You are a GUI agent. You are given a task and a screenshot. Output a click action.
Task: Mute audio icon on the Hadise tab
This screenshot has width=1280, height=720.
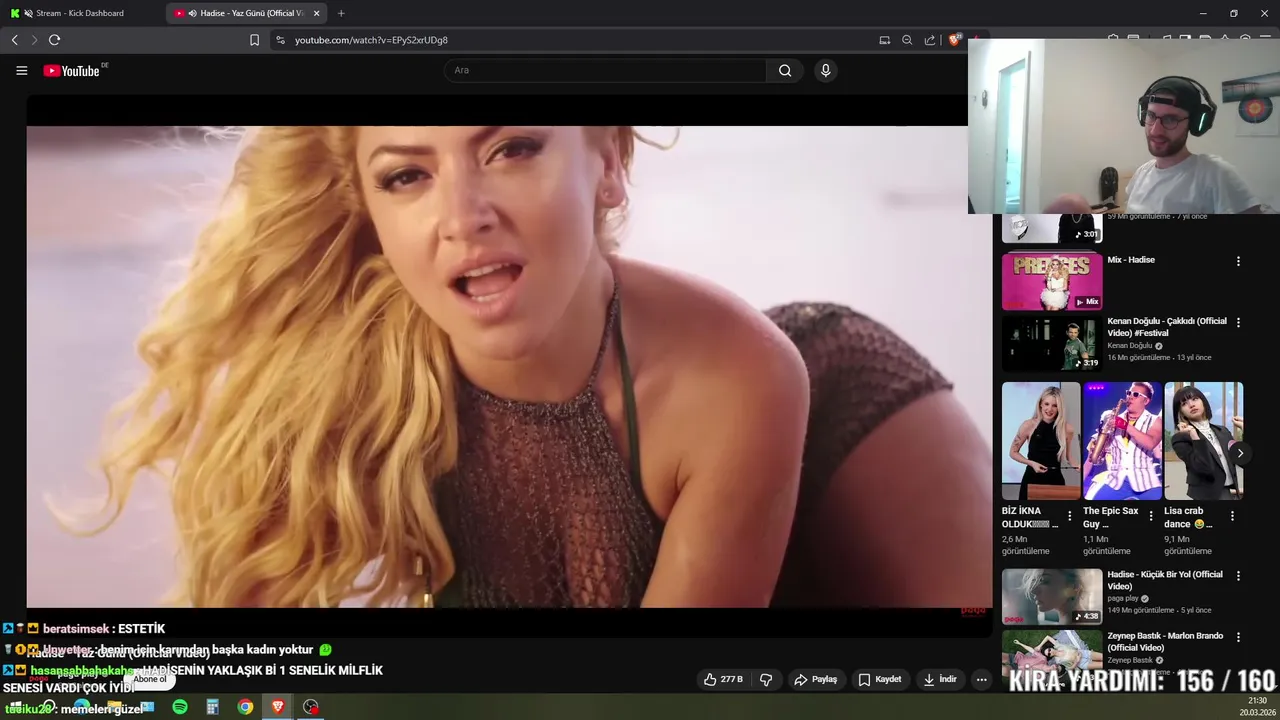tap(192, 13)
